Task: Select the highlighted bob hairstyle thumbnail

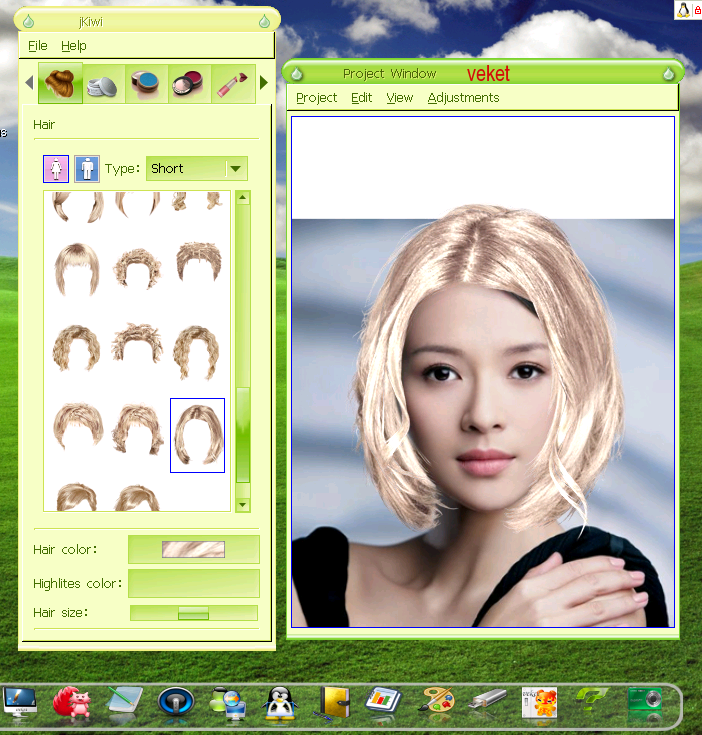Action: [x=197, y=435]
